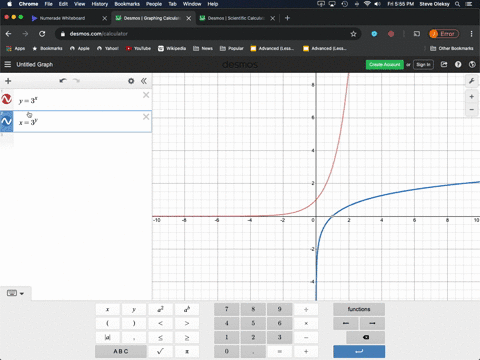
Task: Tap the equals key
Action: tap(279, 351)
